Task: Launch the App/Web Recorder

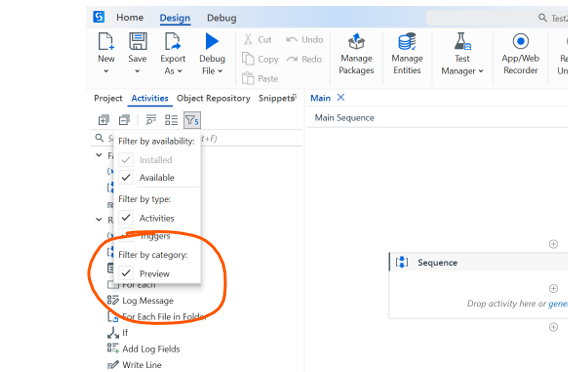Action: (x=521, y=54)
